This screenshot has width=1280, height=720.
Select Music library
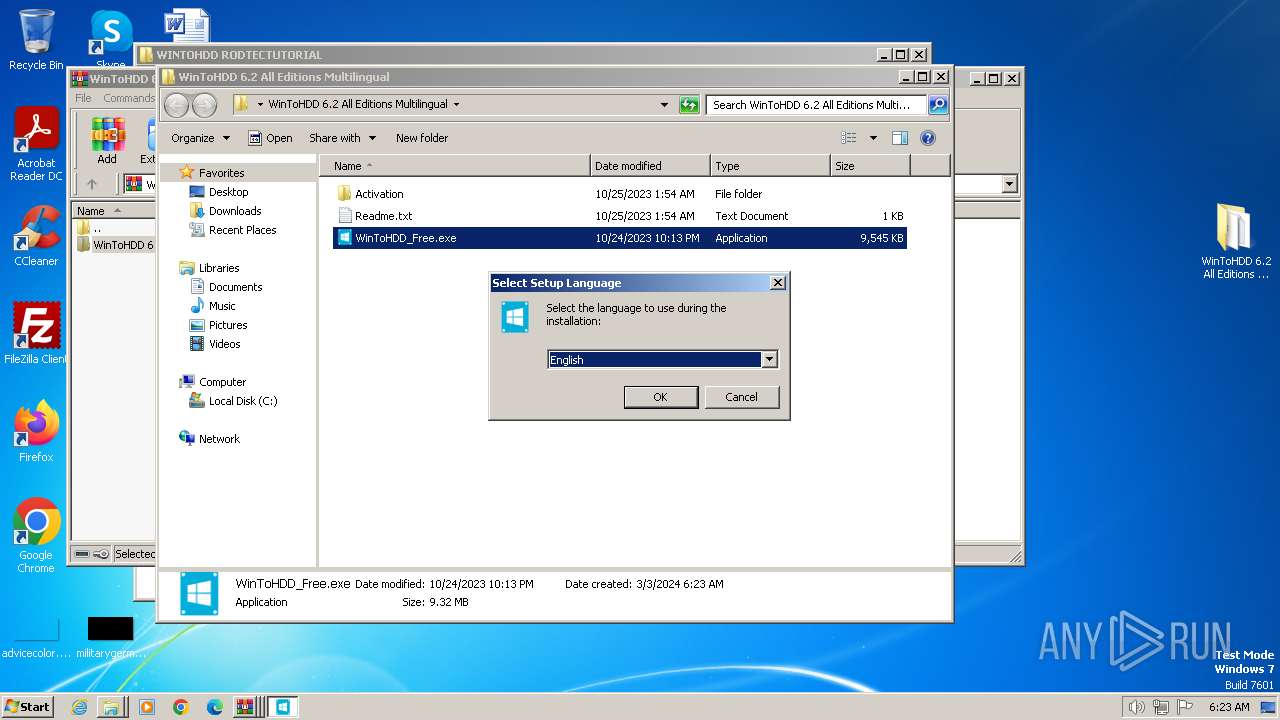pos(222,306)
